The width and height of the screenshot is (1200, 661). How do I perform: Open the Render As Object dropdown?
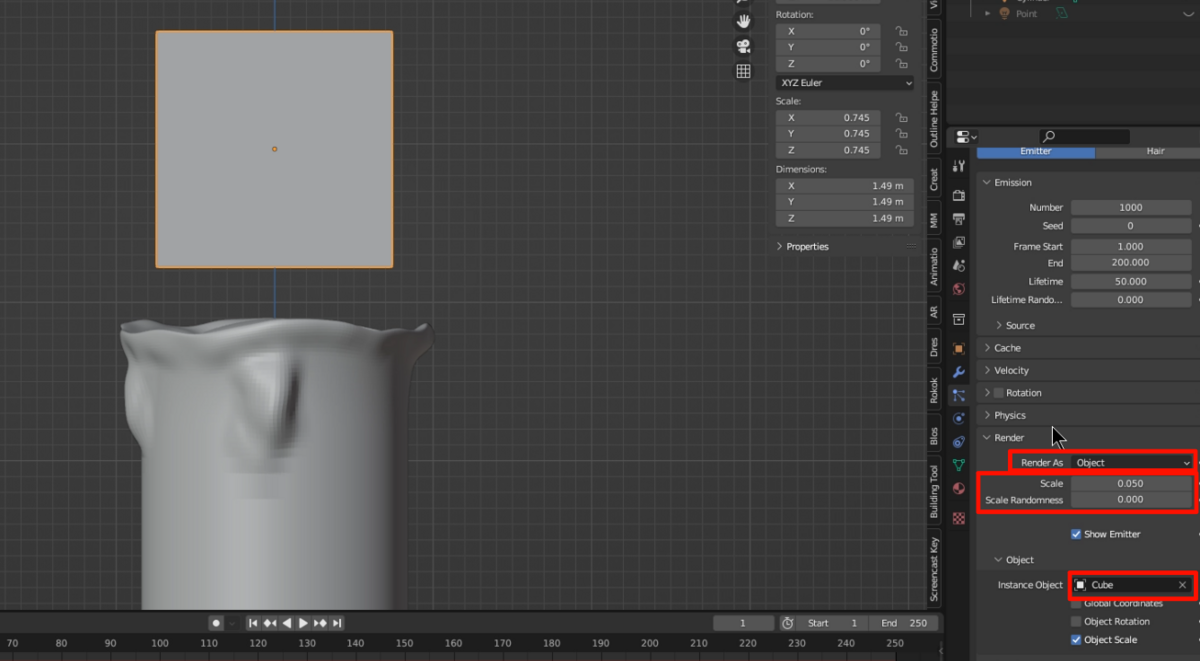click(x=1132, y=462)
